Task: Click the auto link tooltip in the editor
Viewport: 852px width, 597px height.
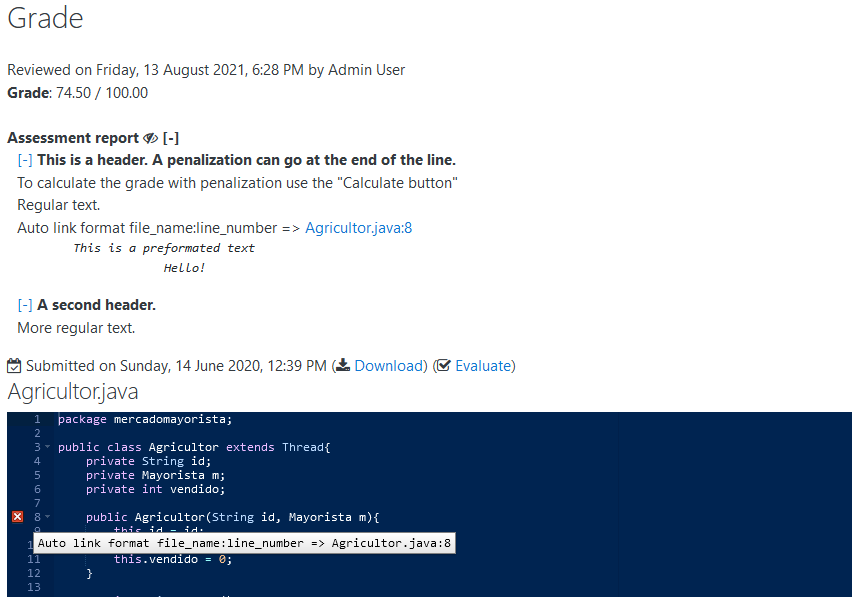Action: (x=245, y=544)
